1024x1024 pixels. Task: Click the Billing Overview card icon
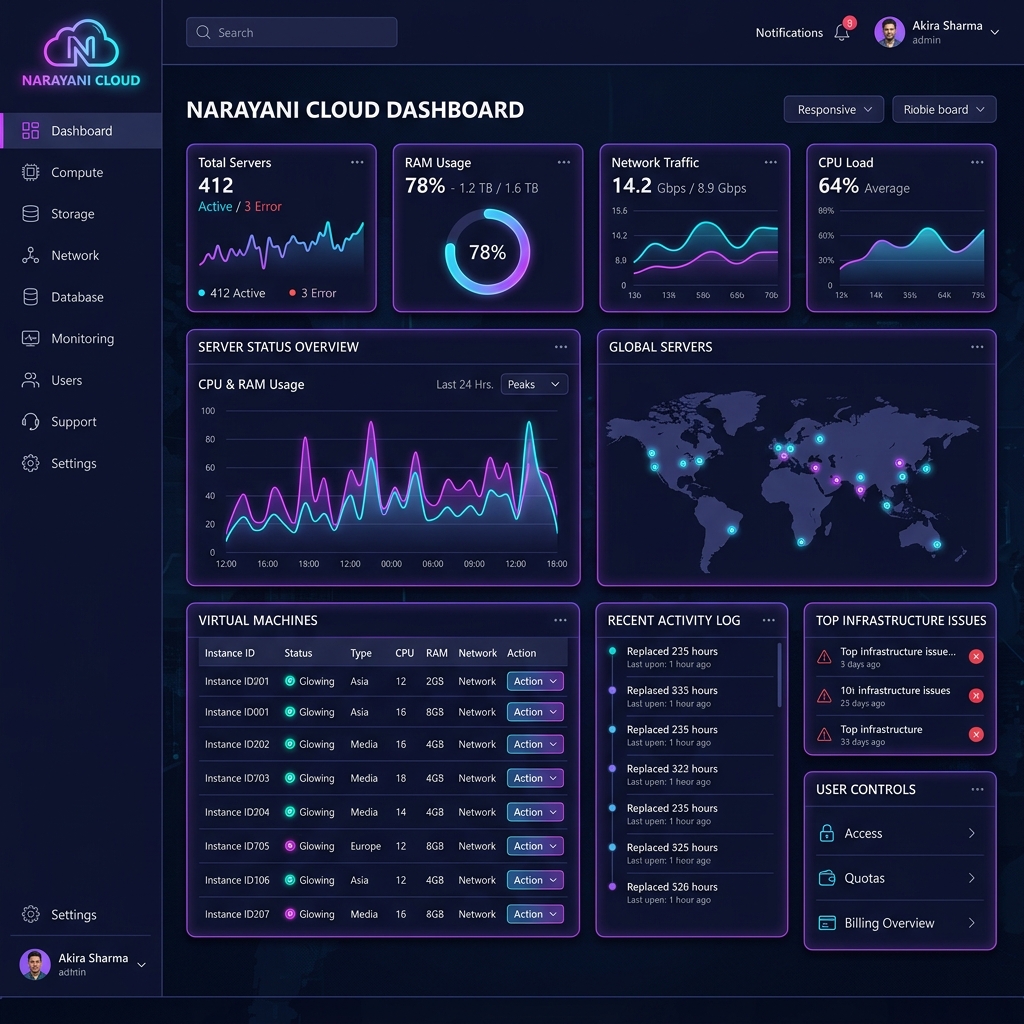coord(827,923)
